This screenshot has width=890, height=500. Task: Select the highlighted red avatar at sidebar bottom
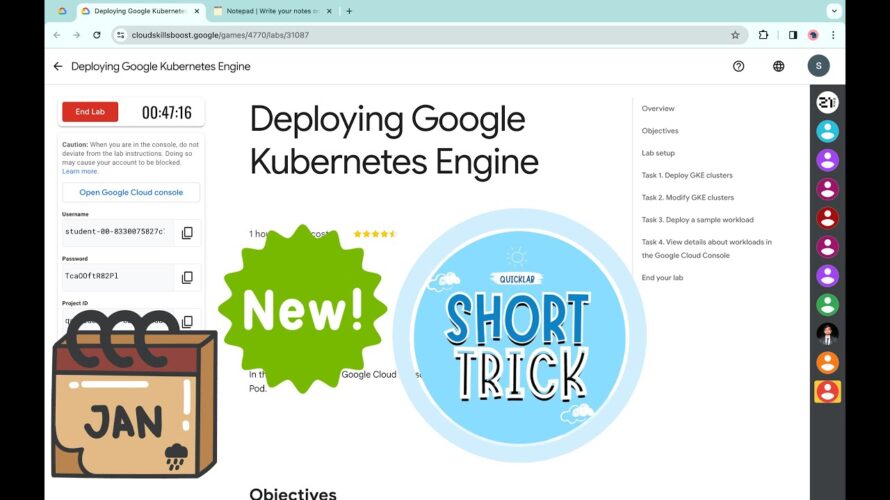tap(827, 392)
